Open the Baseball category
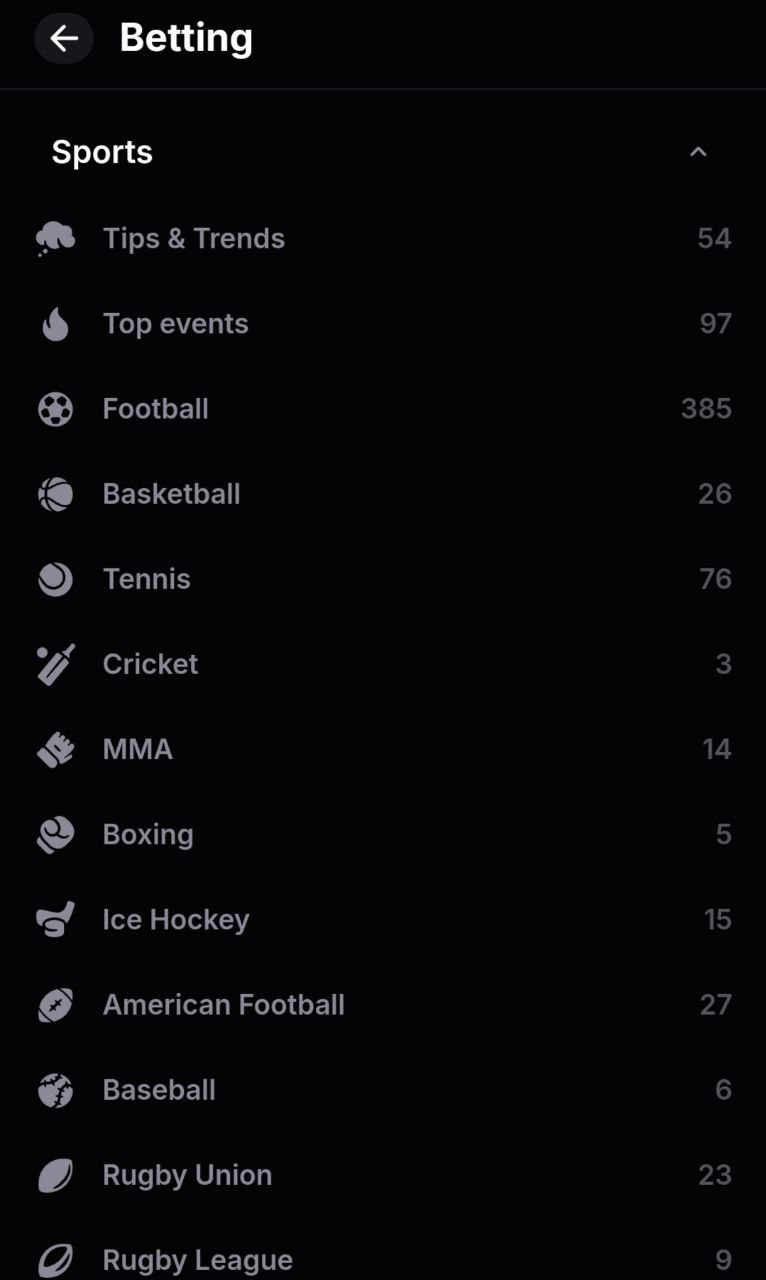 [159, 1089]
